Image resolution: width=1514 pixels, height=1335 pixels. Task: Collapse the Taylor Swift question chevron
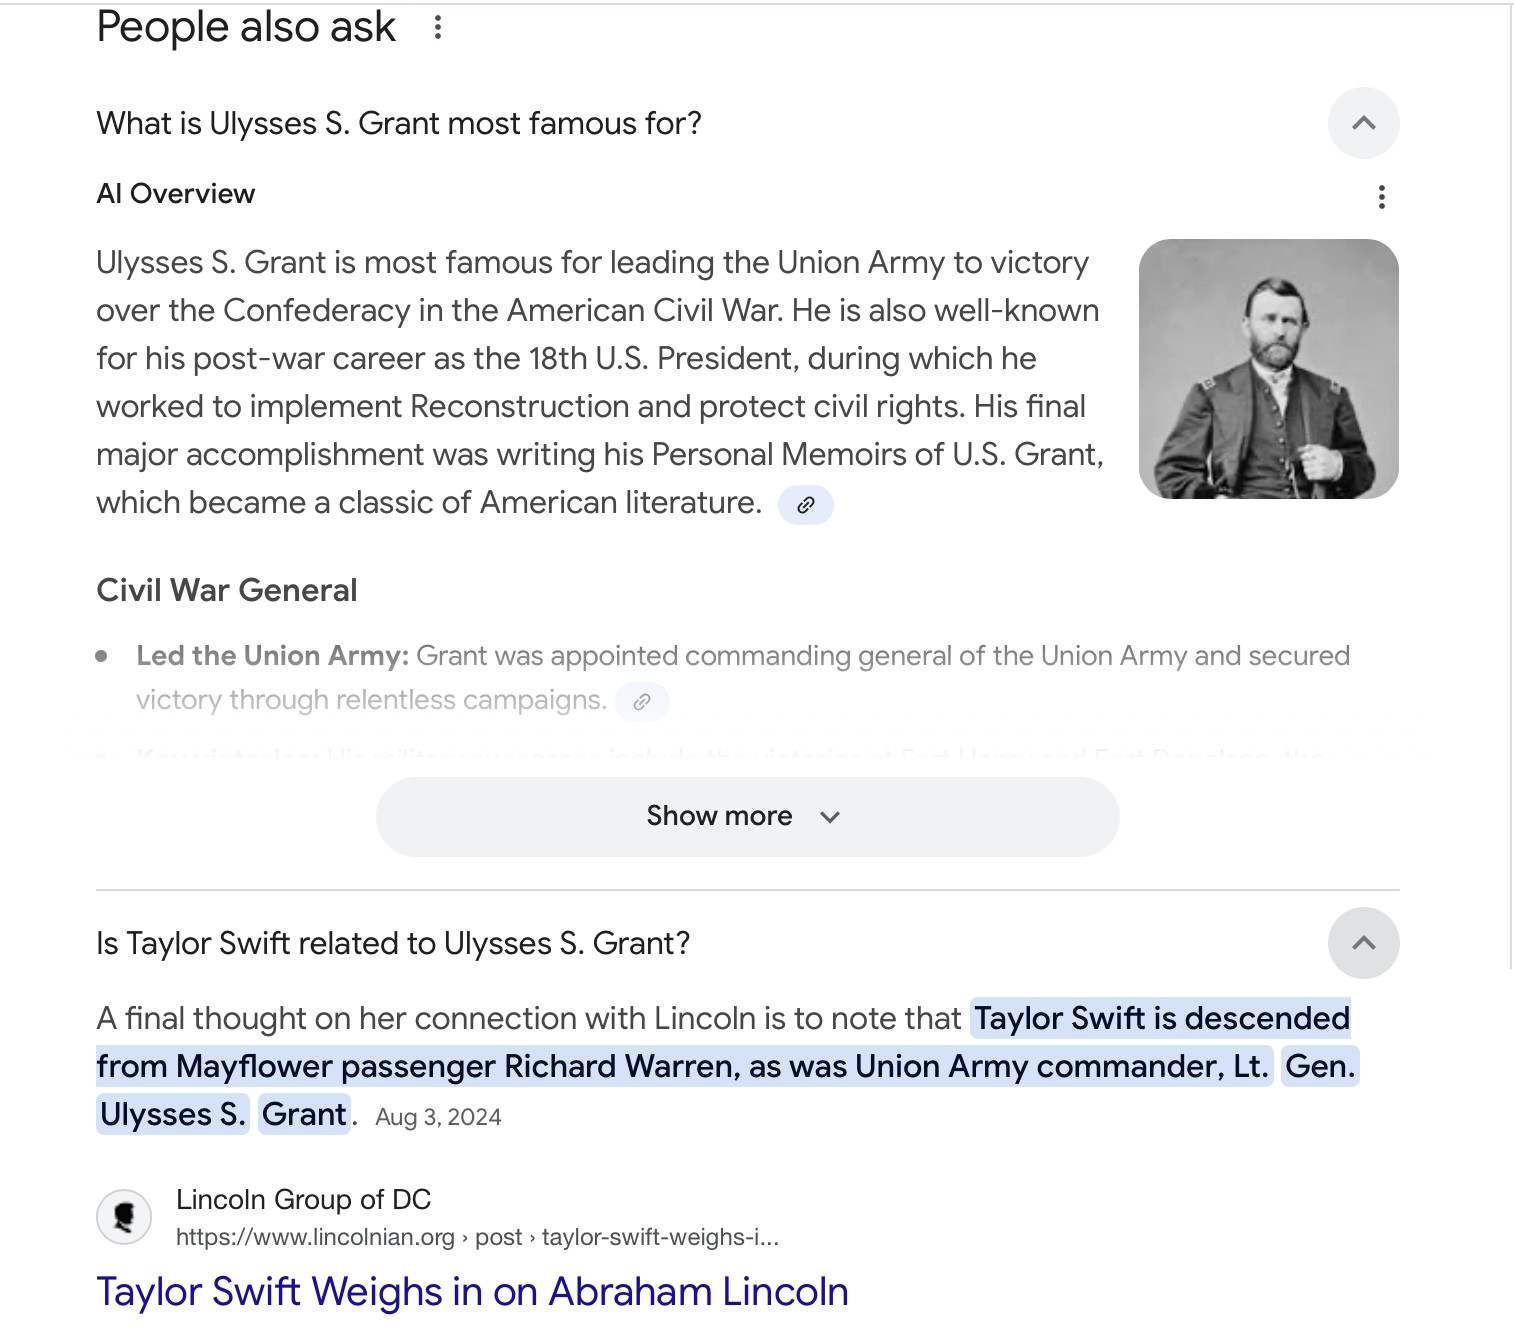pos(1363,943)
